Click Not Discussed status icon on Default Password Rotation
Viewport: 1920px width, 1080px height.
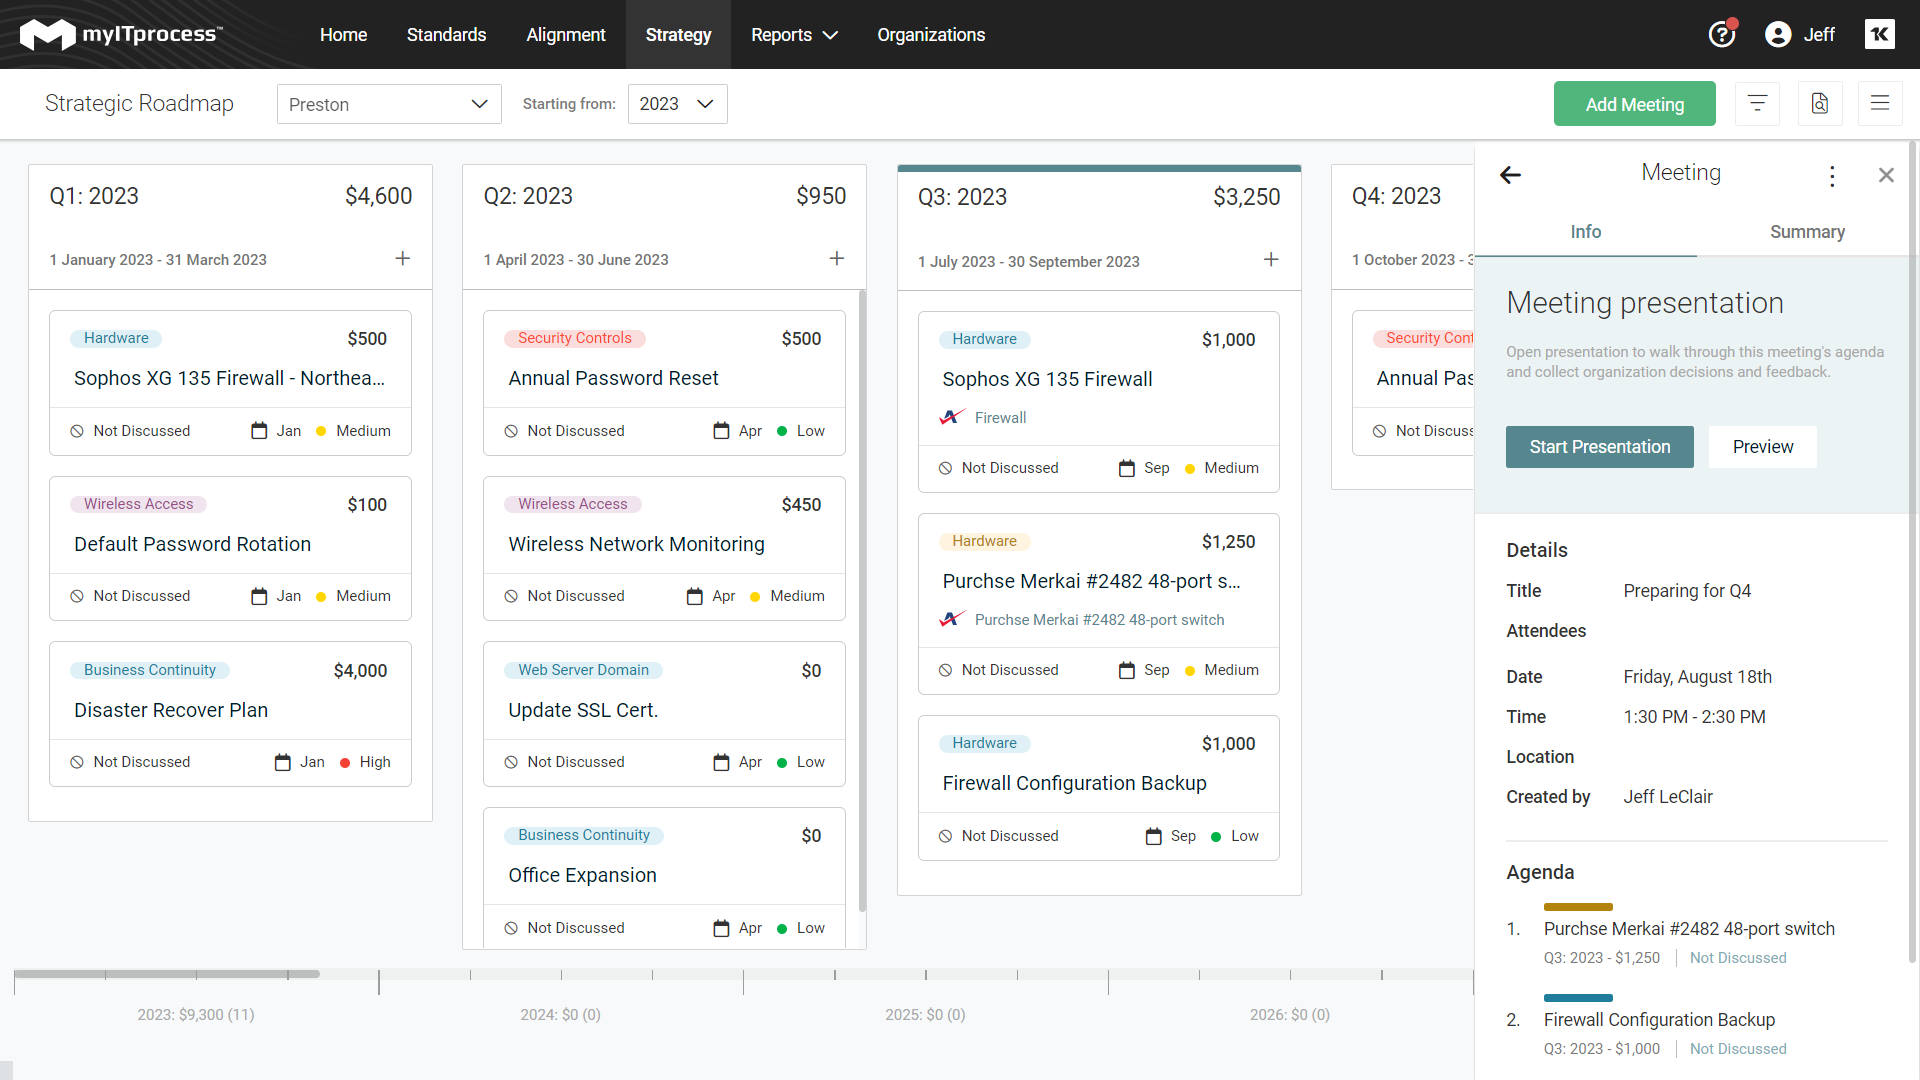click(x=77, y=596)
